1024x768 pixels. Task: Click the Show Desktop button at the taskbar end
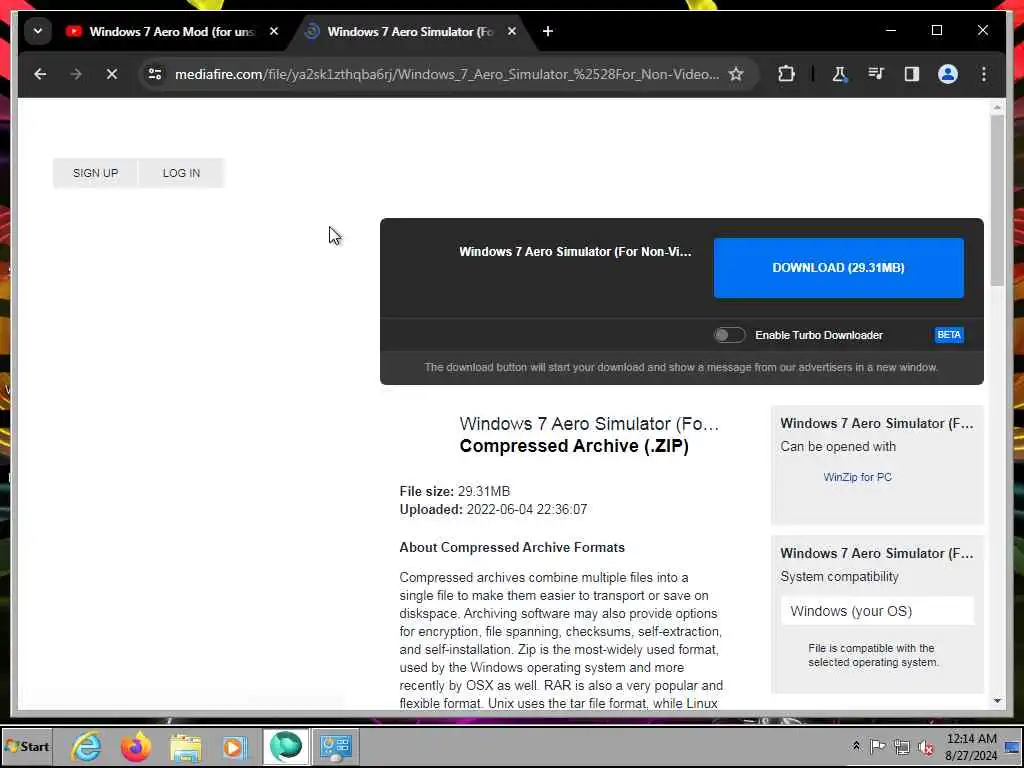(x=1014, y=746)
